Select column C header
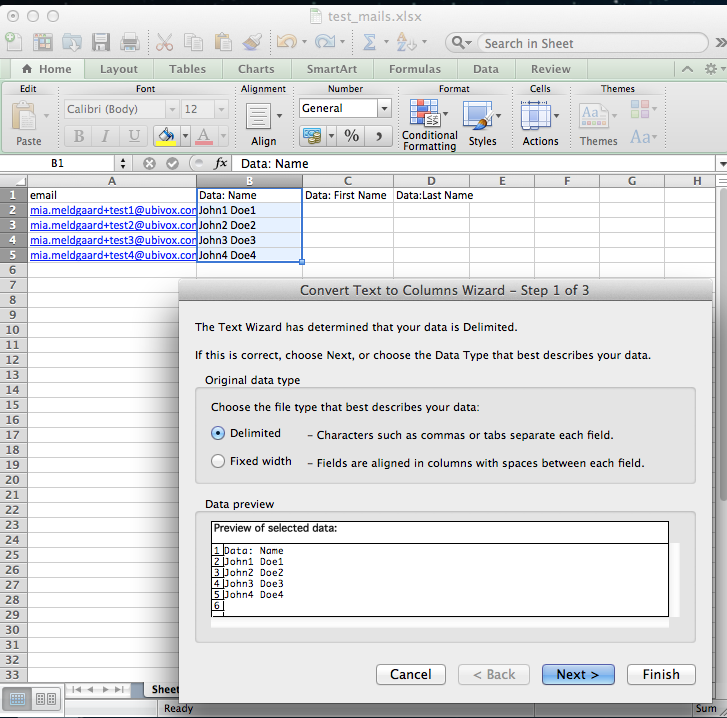 point(348,181)
